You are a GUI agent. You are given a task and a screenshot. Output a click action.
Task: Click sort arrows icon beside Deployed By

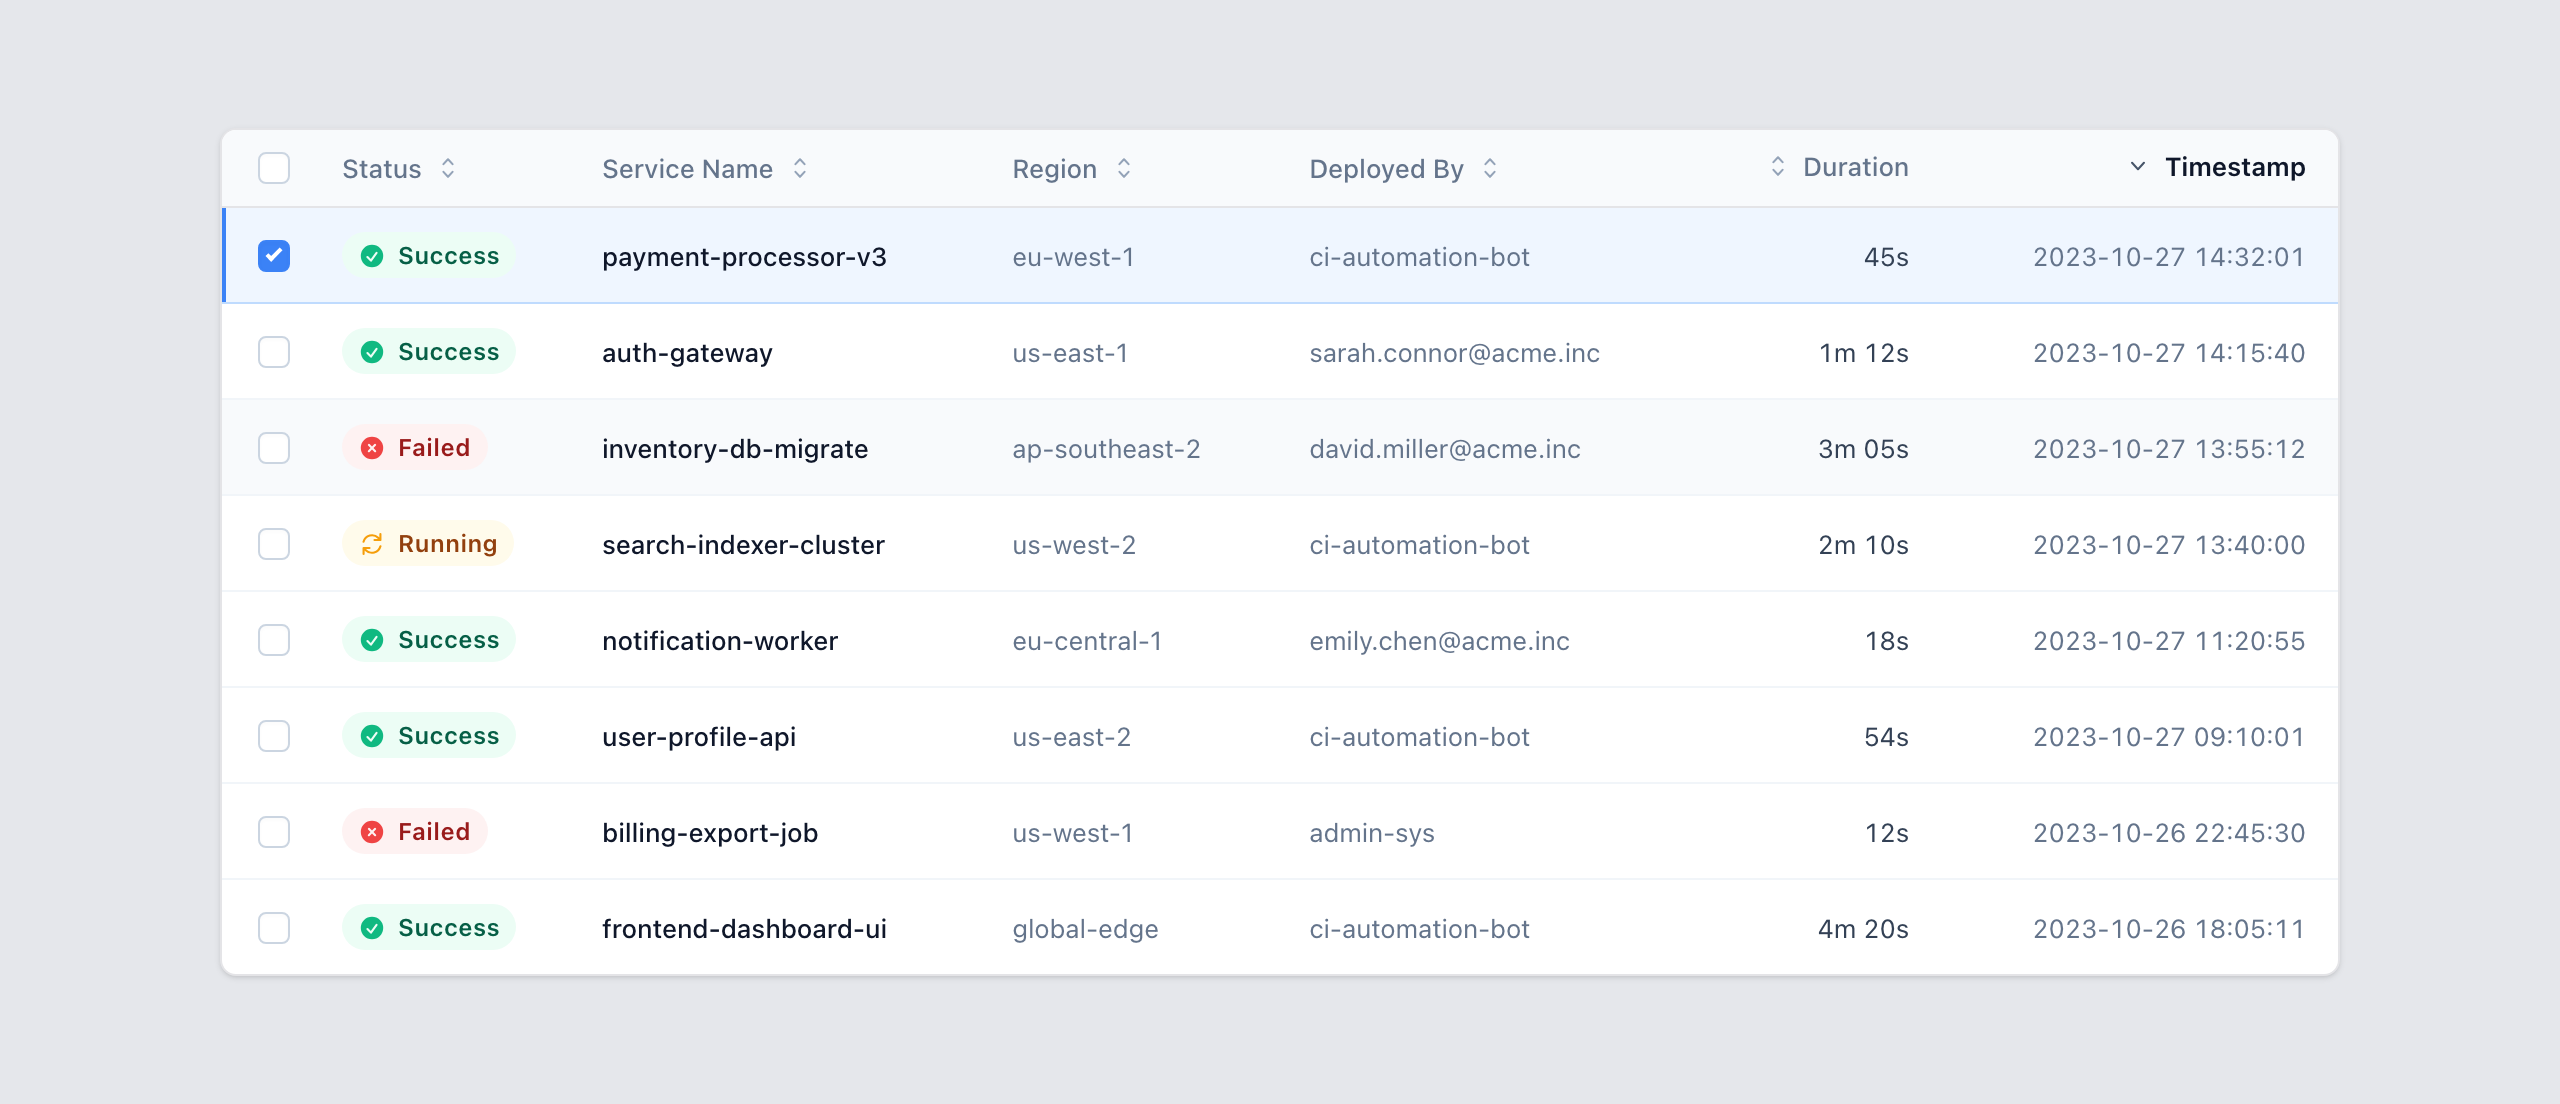click(1490, 168)
